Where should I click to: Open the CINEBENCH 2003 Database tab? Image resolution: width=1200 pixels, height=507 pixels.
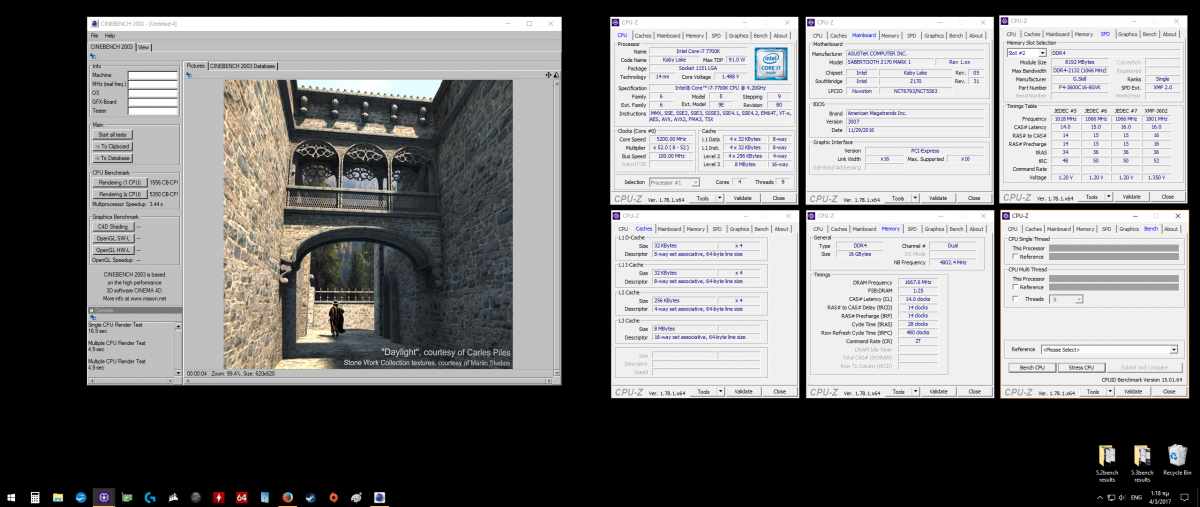[242, 65]
